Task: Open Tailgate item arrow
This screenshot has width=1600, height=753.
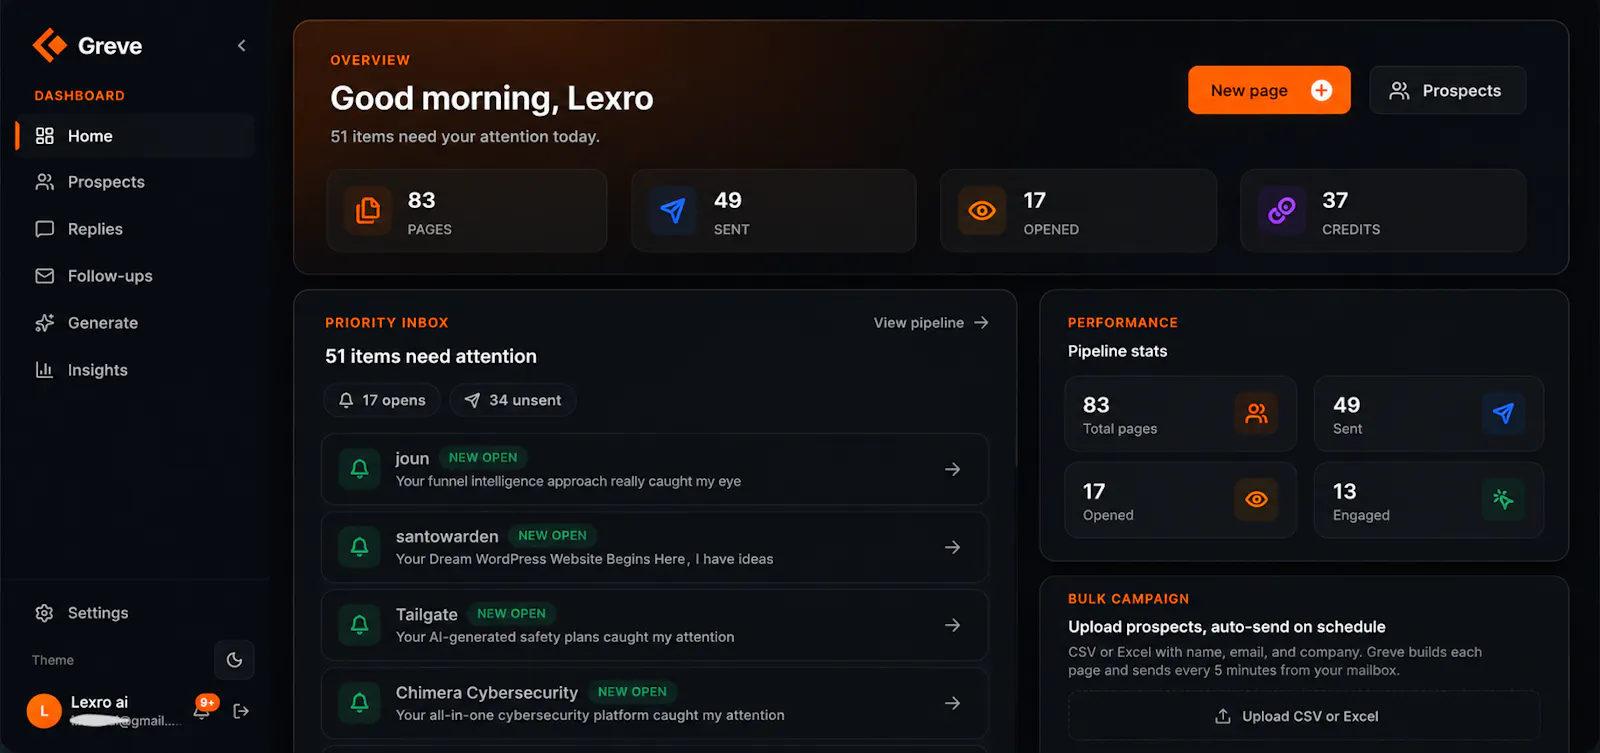Action: pyautogui.click(x=953, y=625)
